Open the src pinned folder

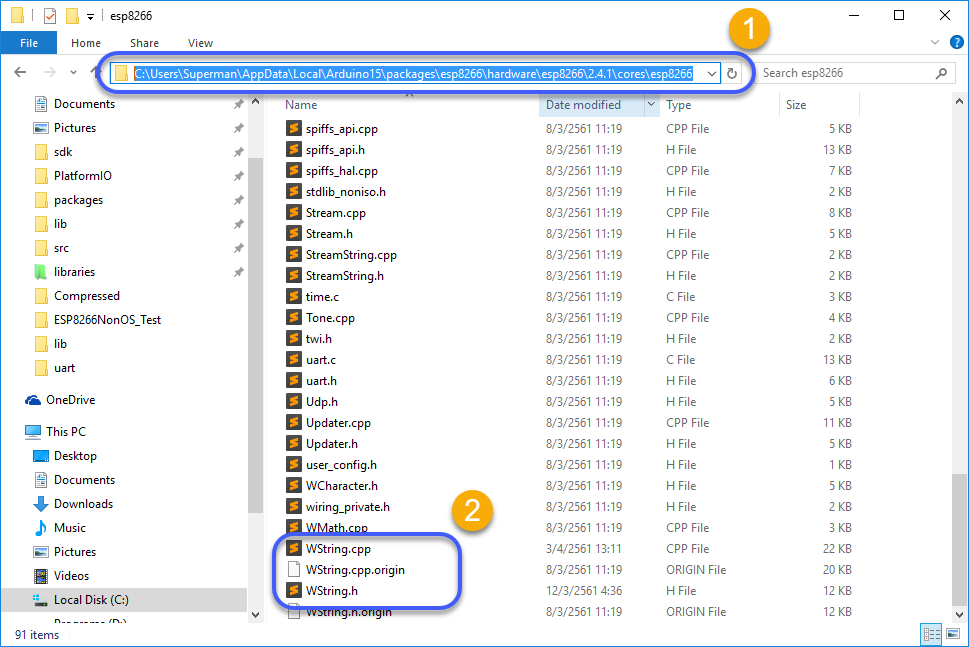pyautogui.click(x=61, y=248)
